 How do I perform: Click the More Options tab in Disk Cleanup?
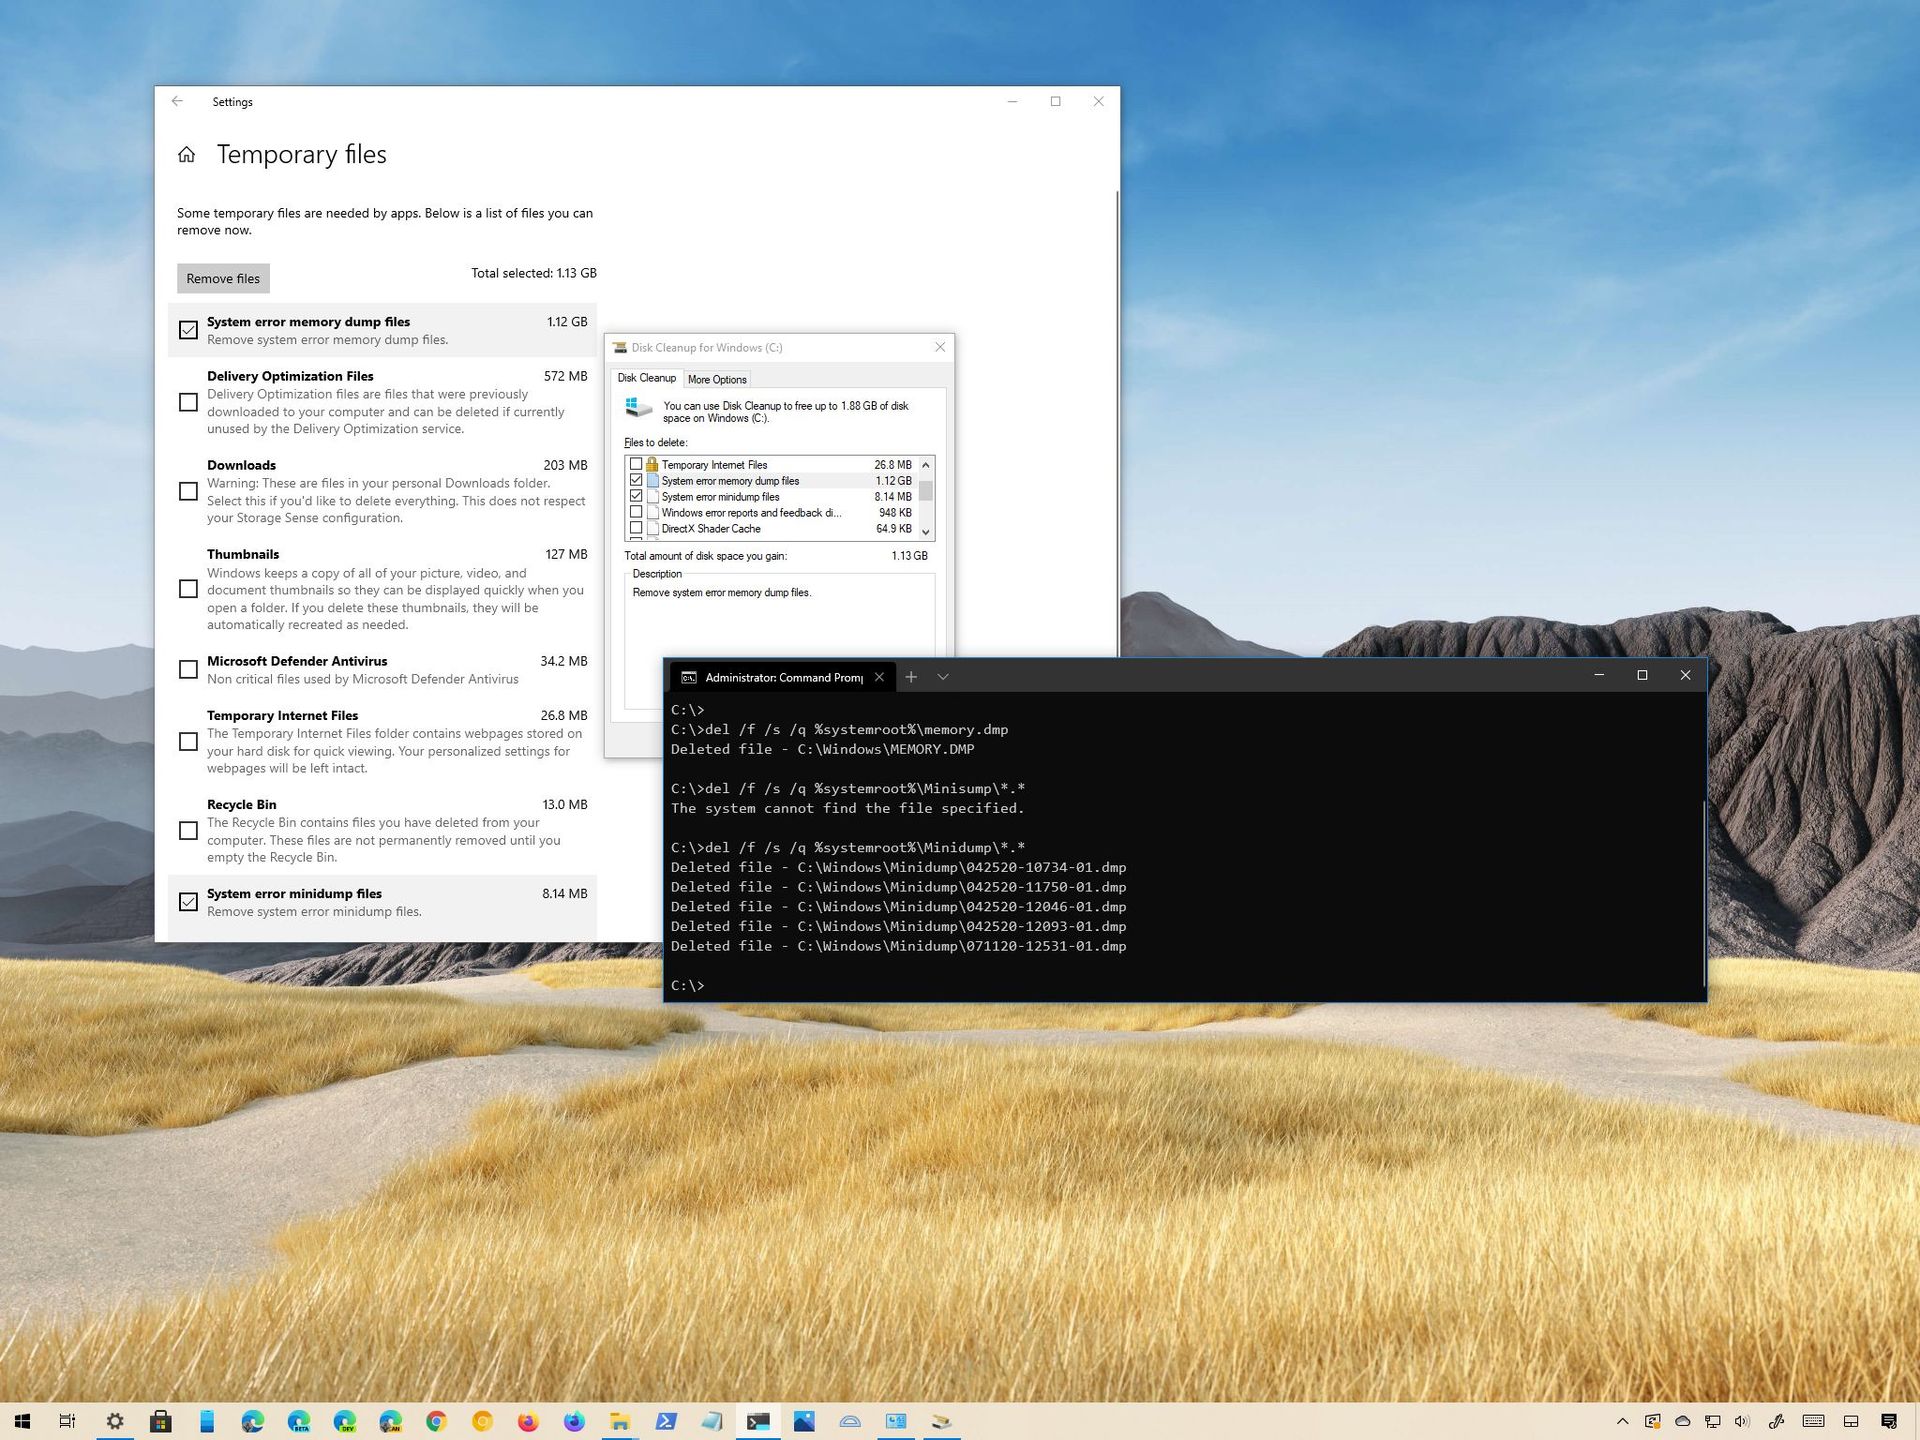[715, 378]
